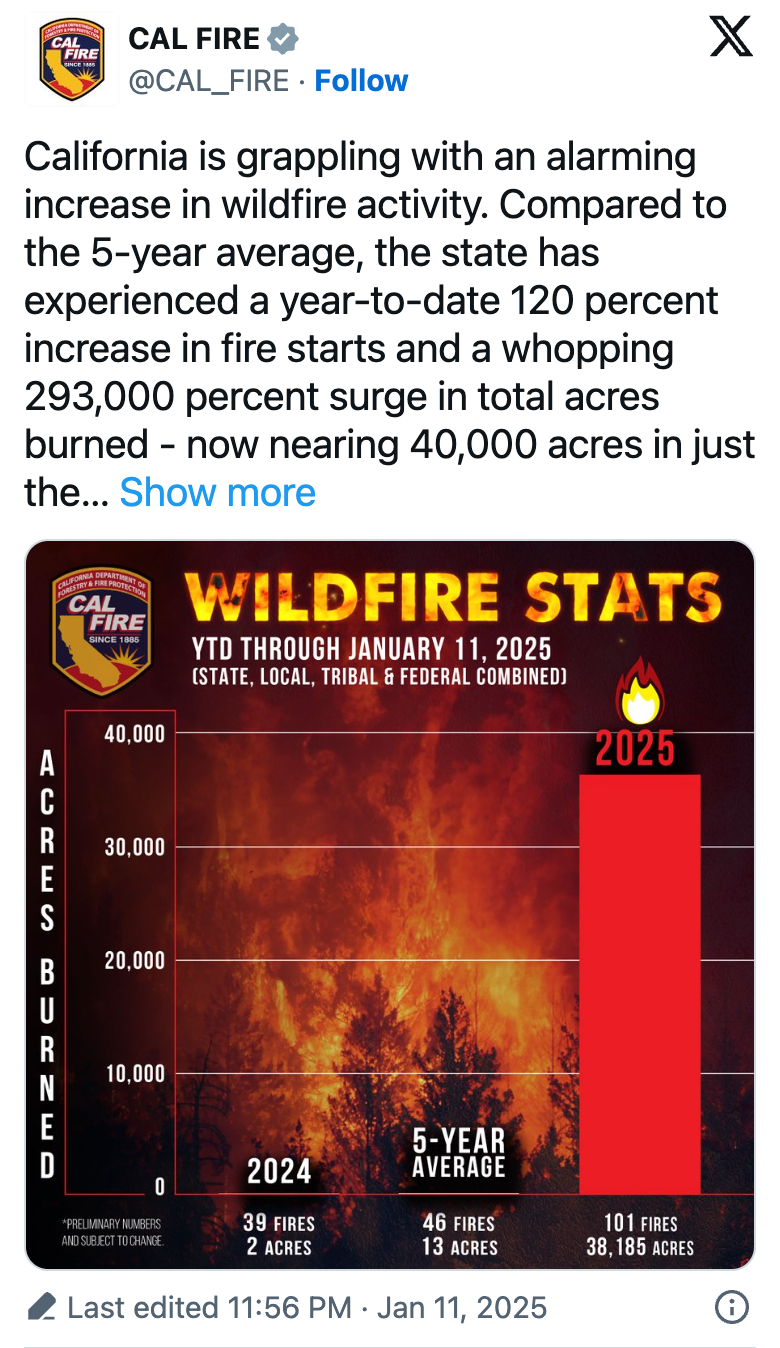This screenshot has width=780, height=1348.
Task: Click the CAL FIRE display name
Action: [194, 39]
